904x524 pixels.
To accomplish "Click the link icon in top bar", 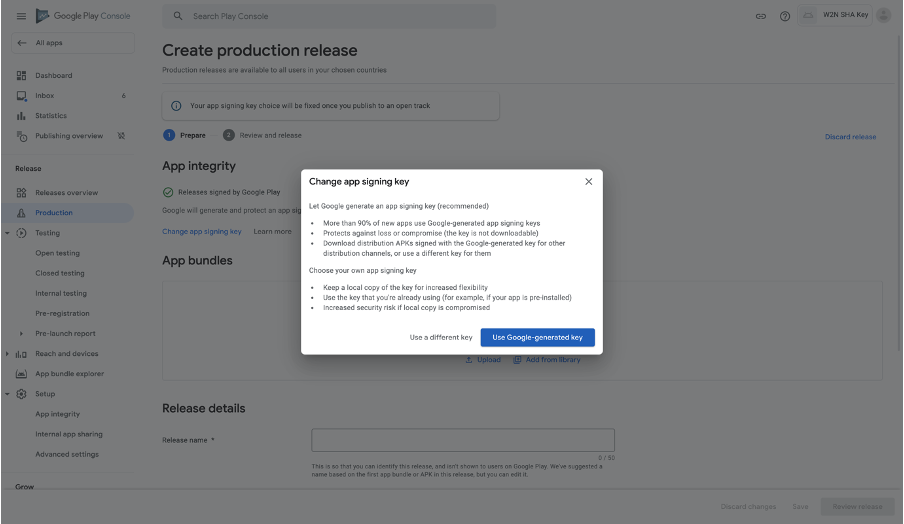I will (761, 16).
